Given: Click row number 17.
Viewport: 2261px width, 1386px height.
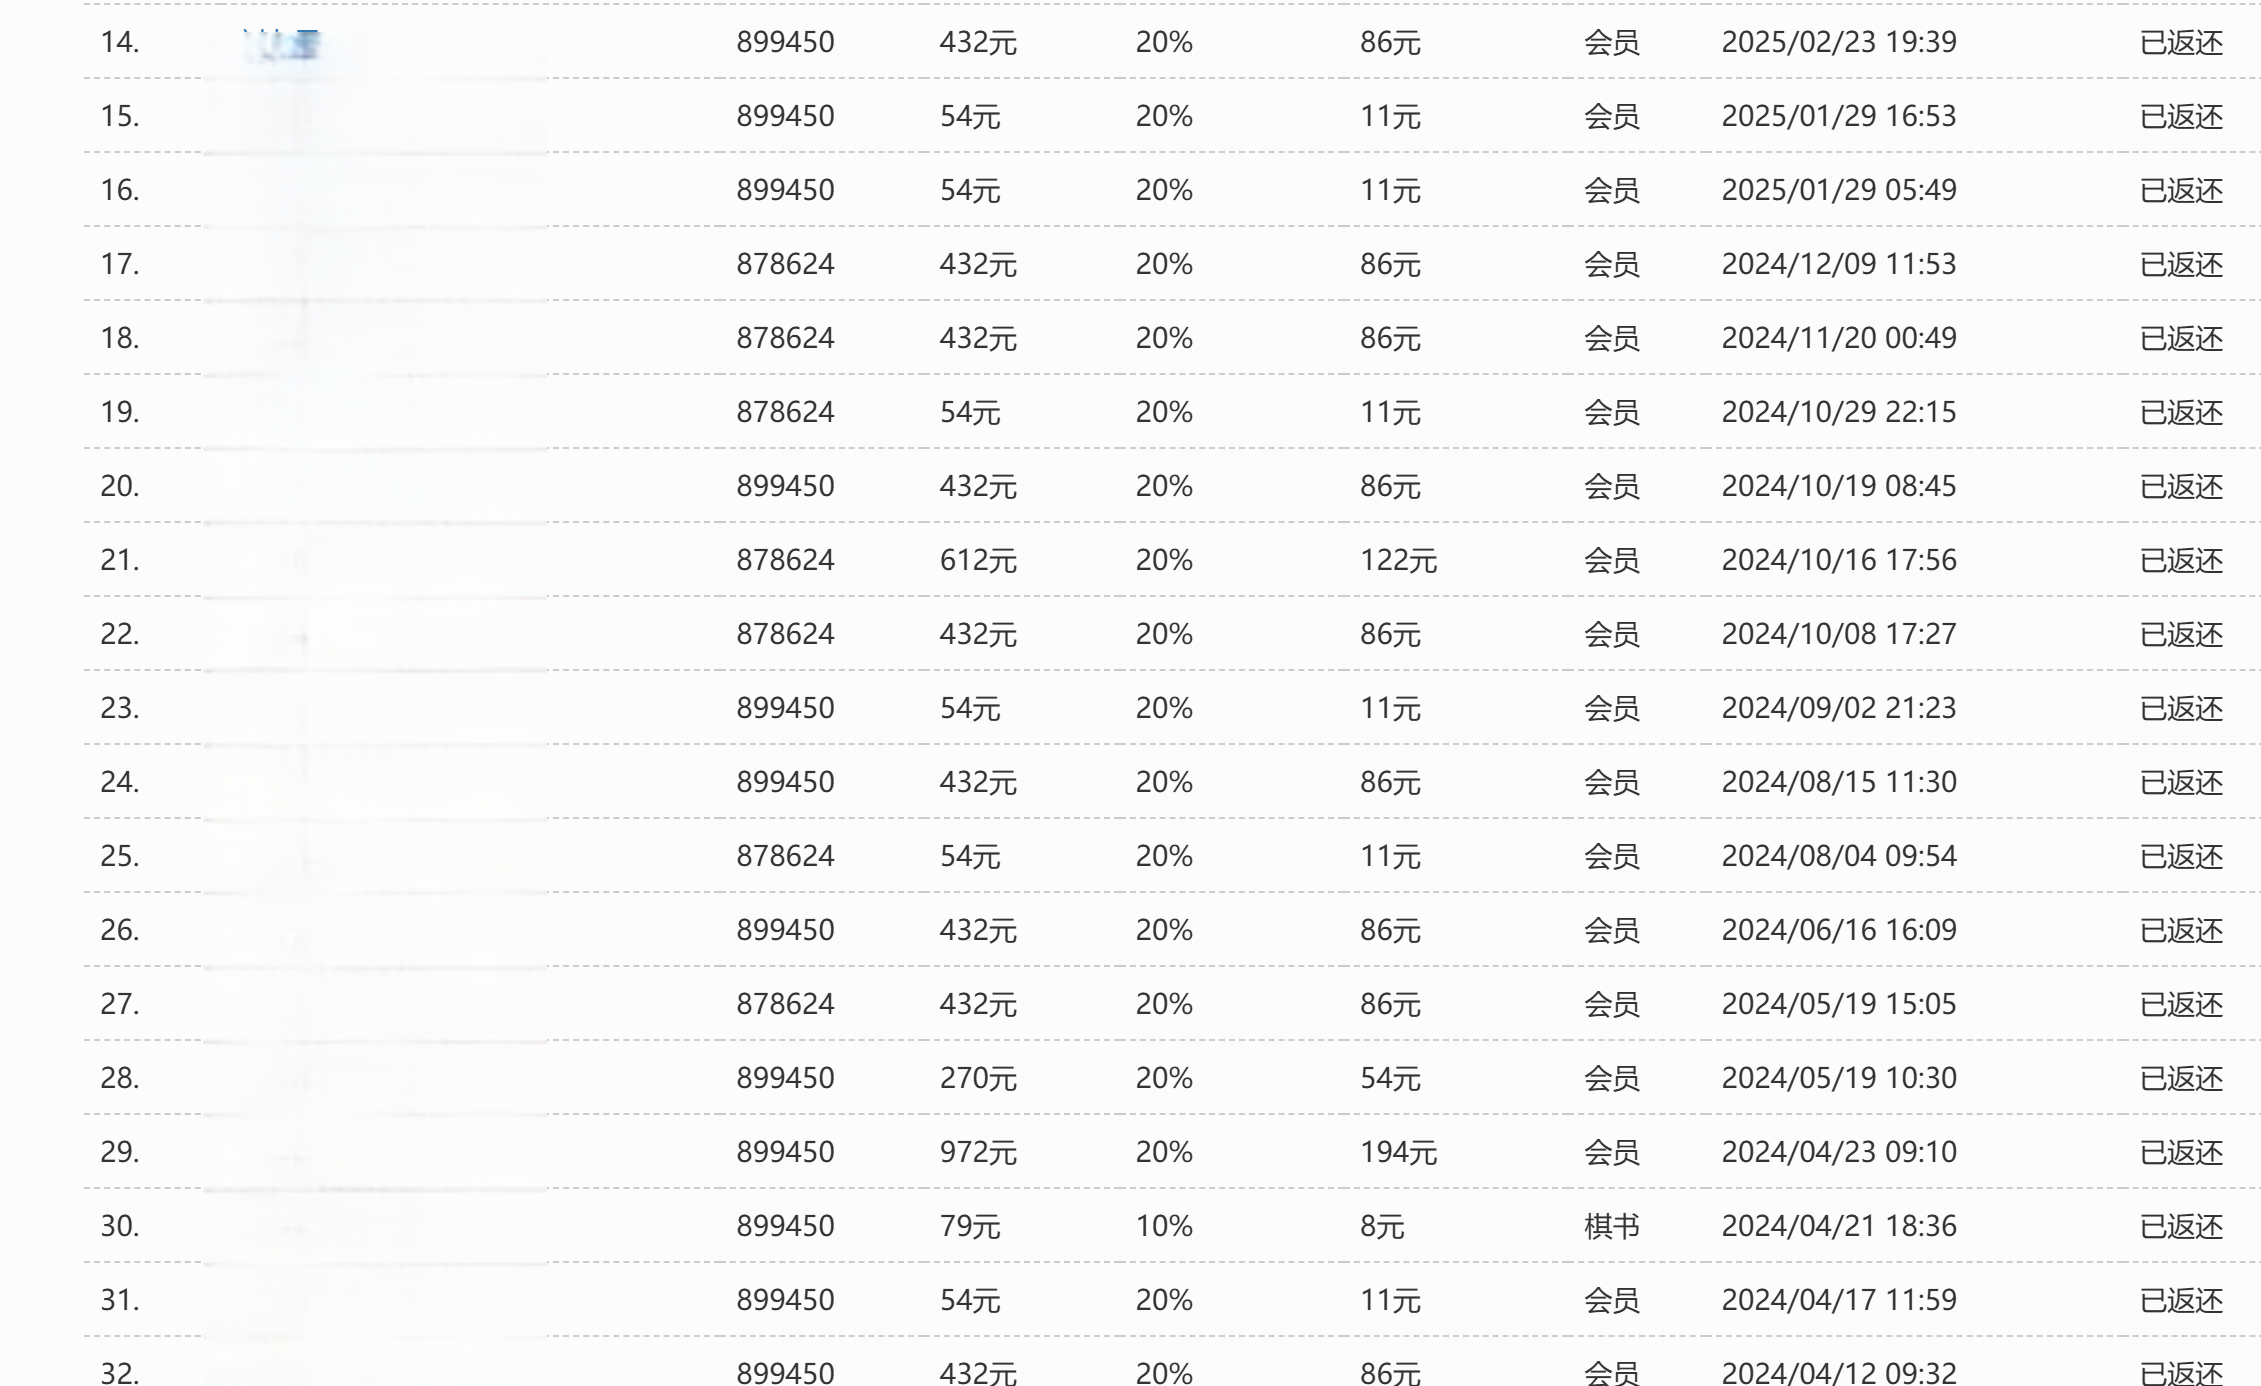Looking at the screenshot, I should pos(119,264).
